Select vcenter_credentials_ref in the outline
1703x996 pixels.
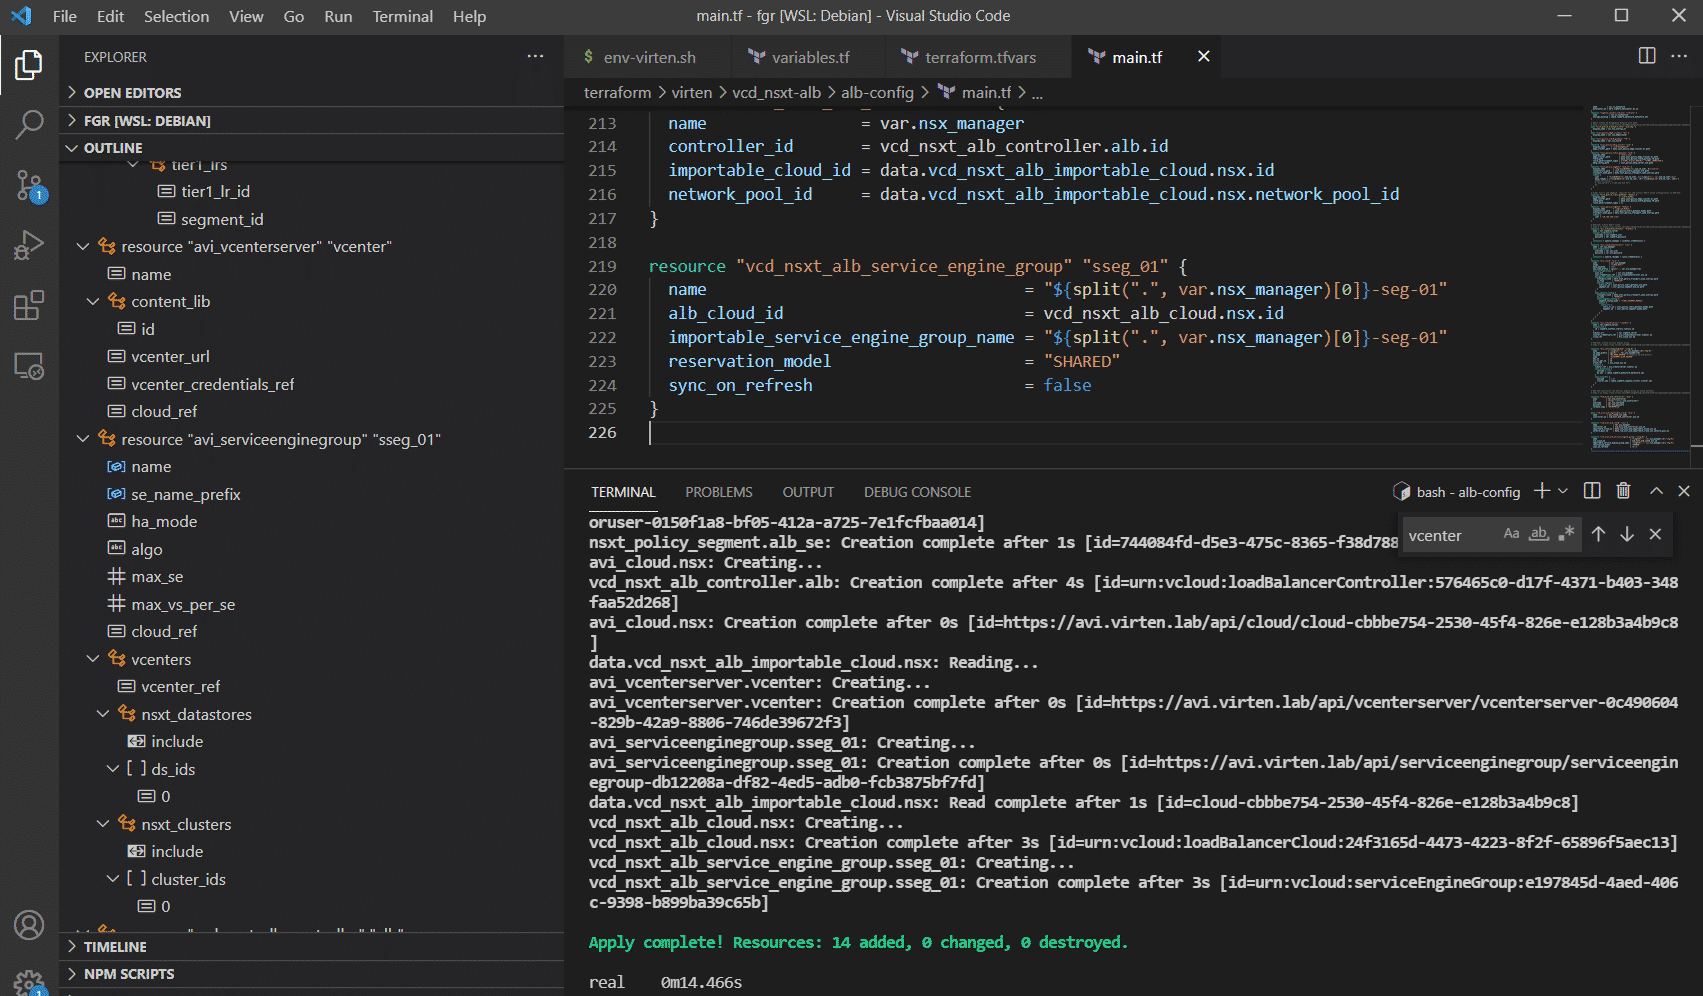[212, 384]
